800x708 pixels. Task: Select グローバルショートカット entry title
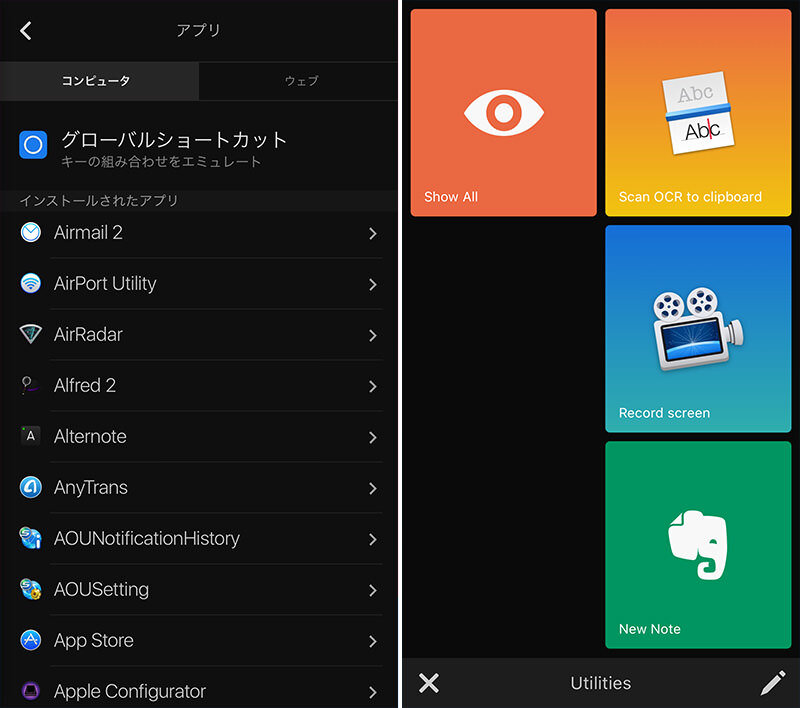click(x=174, y=140)
